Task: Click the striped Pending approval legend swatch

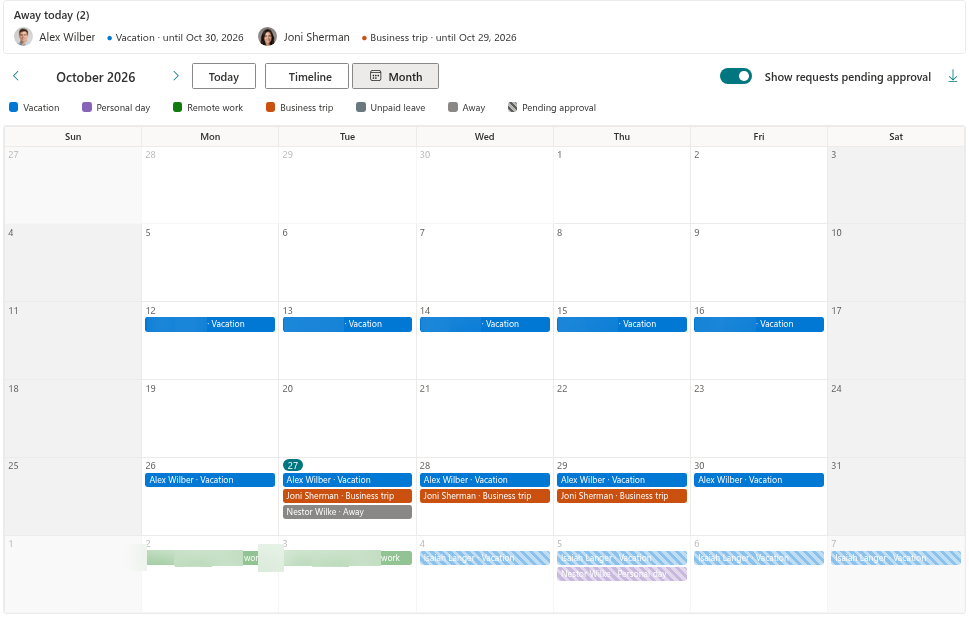Action: (x=512, y=107)
